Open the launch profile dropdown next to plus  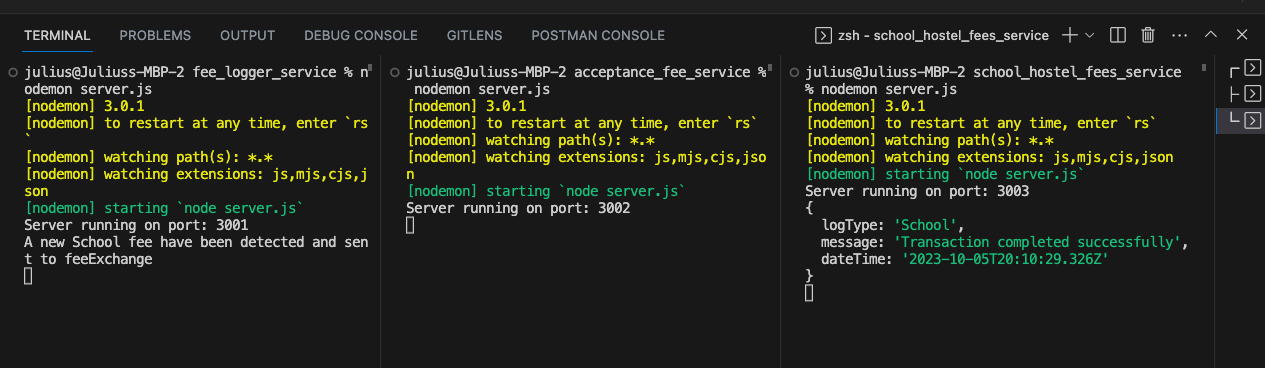click(1090, 35)
